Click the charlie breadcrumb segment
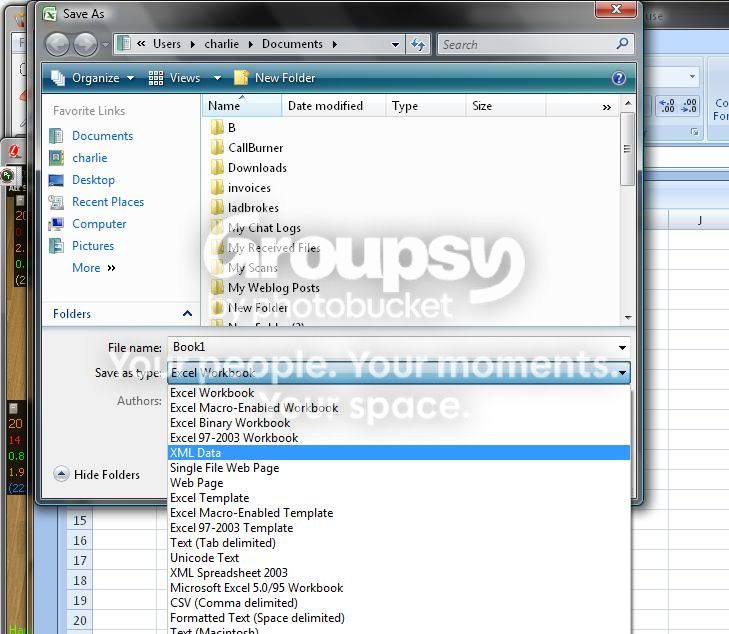The width and height of the screenshot is (729, 634). click(222, 44)
